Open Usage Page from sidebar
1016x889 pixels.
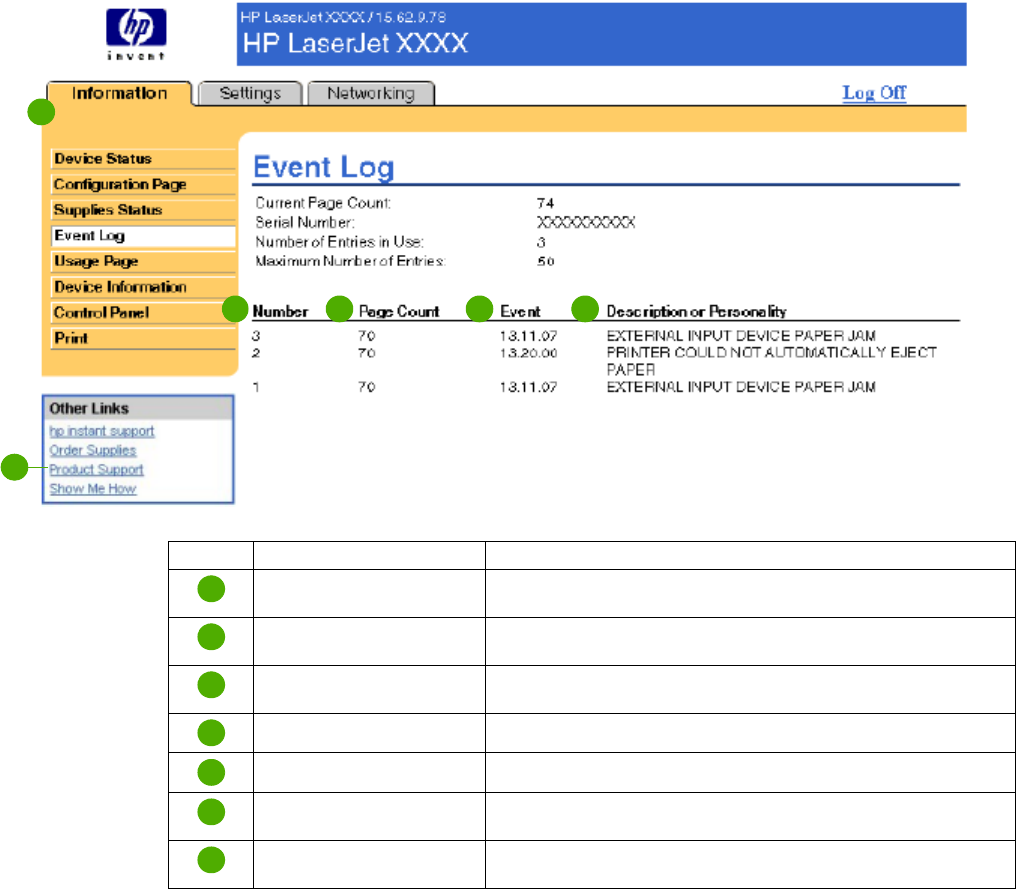pos(96,262)
